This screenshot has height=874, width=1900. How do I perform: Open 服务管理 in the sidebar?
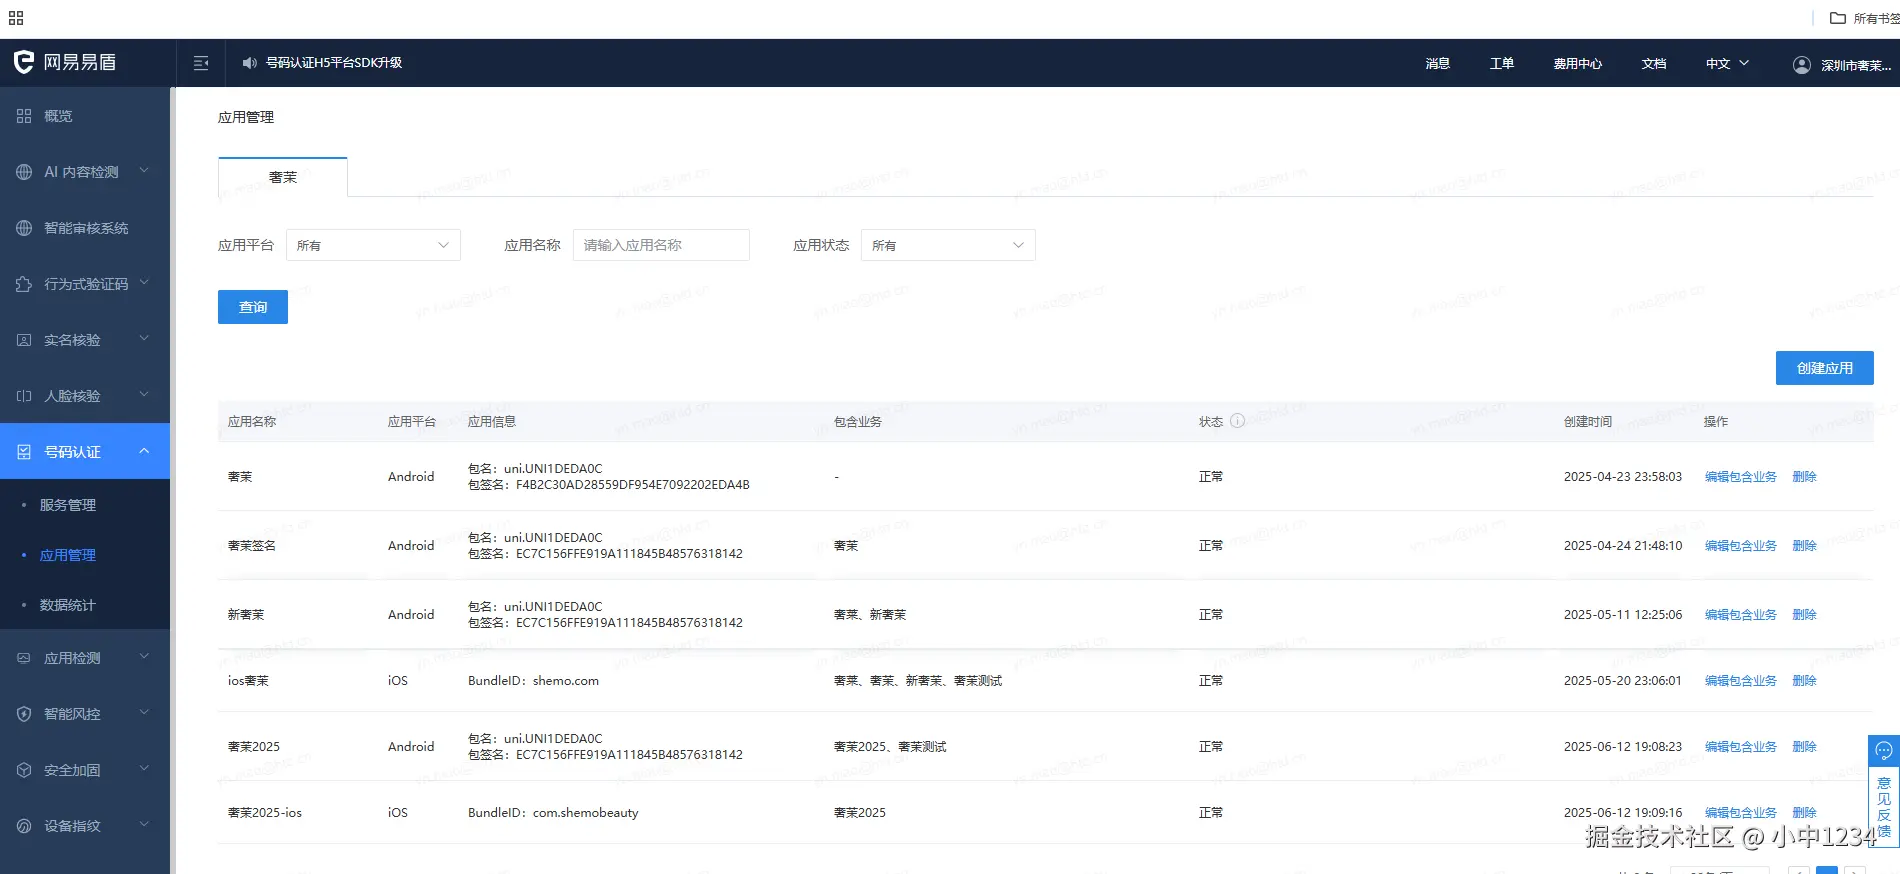click(x=68, y=505)
